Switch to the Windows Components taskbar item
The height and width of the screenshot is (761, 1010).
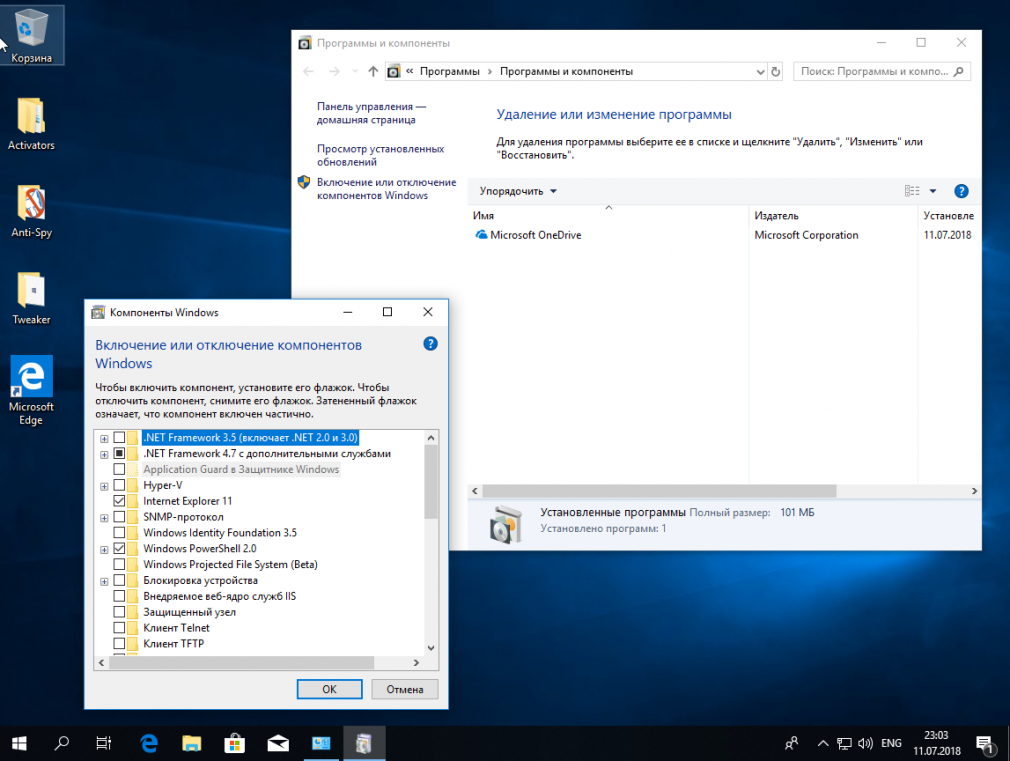[364, 744]
